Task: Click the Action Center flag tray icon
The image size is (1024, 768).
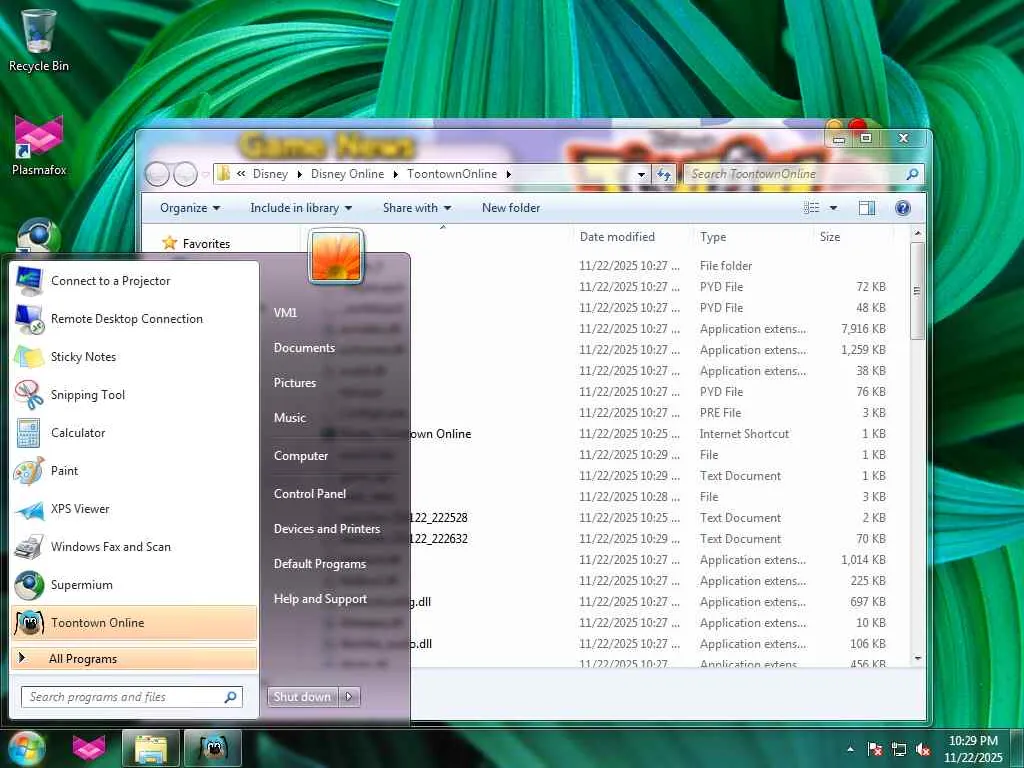Action: pyautogui.click(x=875, y=749)
